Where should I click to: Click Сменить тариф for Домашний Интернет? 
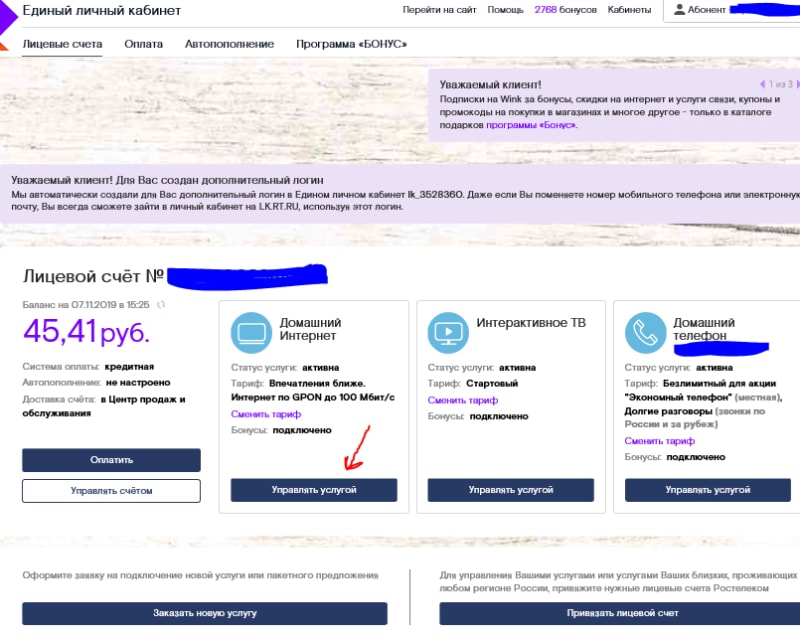point(266,414)
